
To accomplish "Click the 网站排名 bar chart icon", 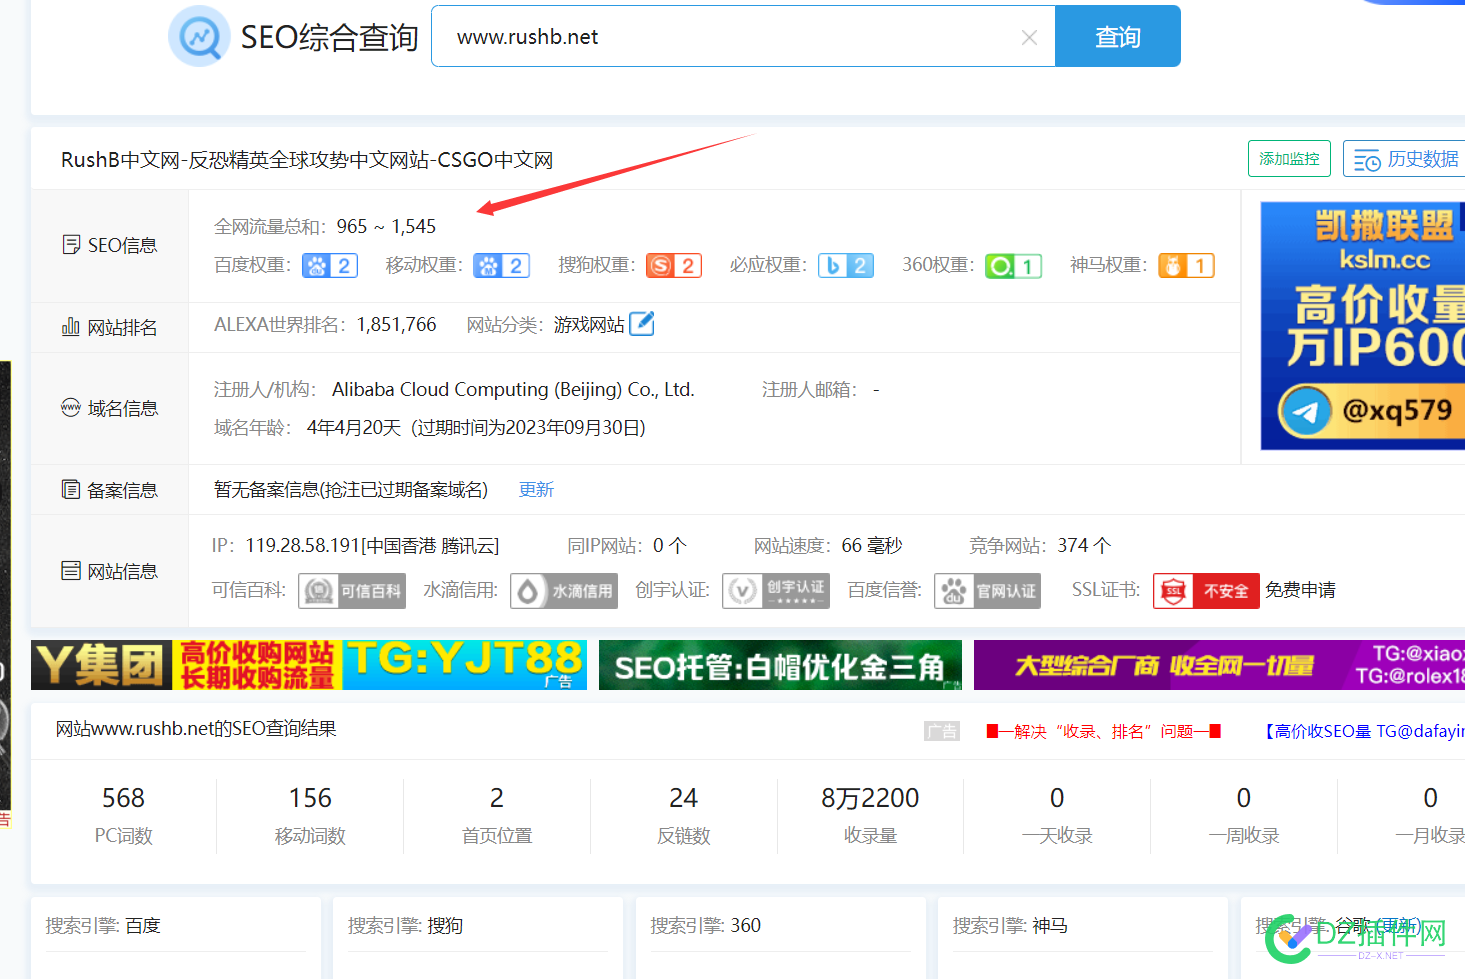I will (x=71, y=327).
